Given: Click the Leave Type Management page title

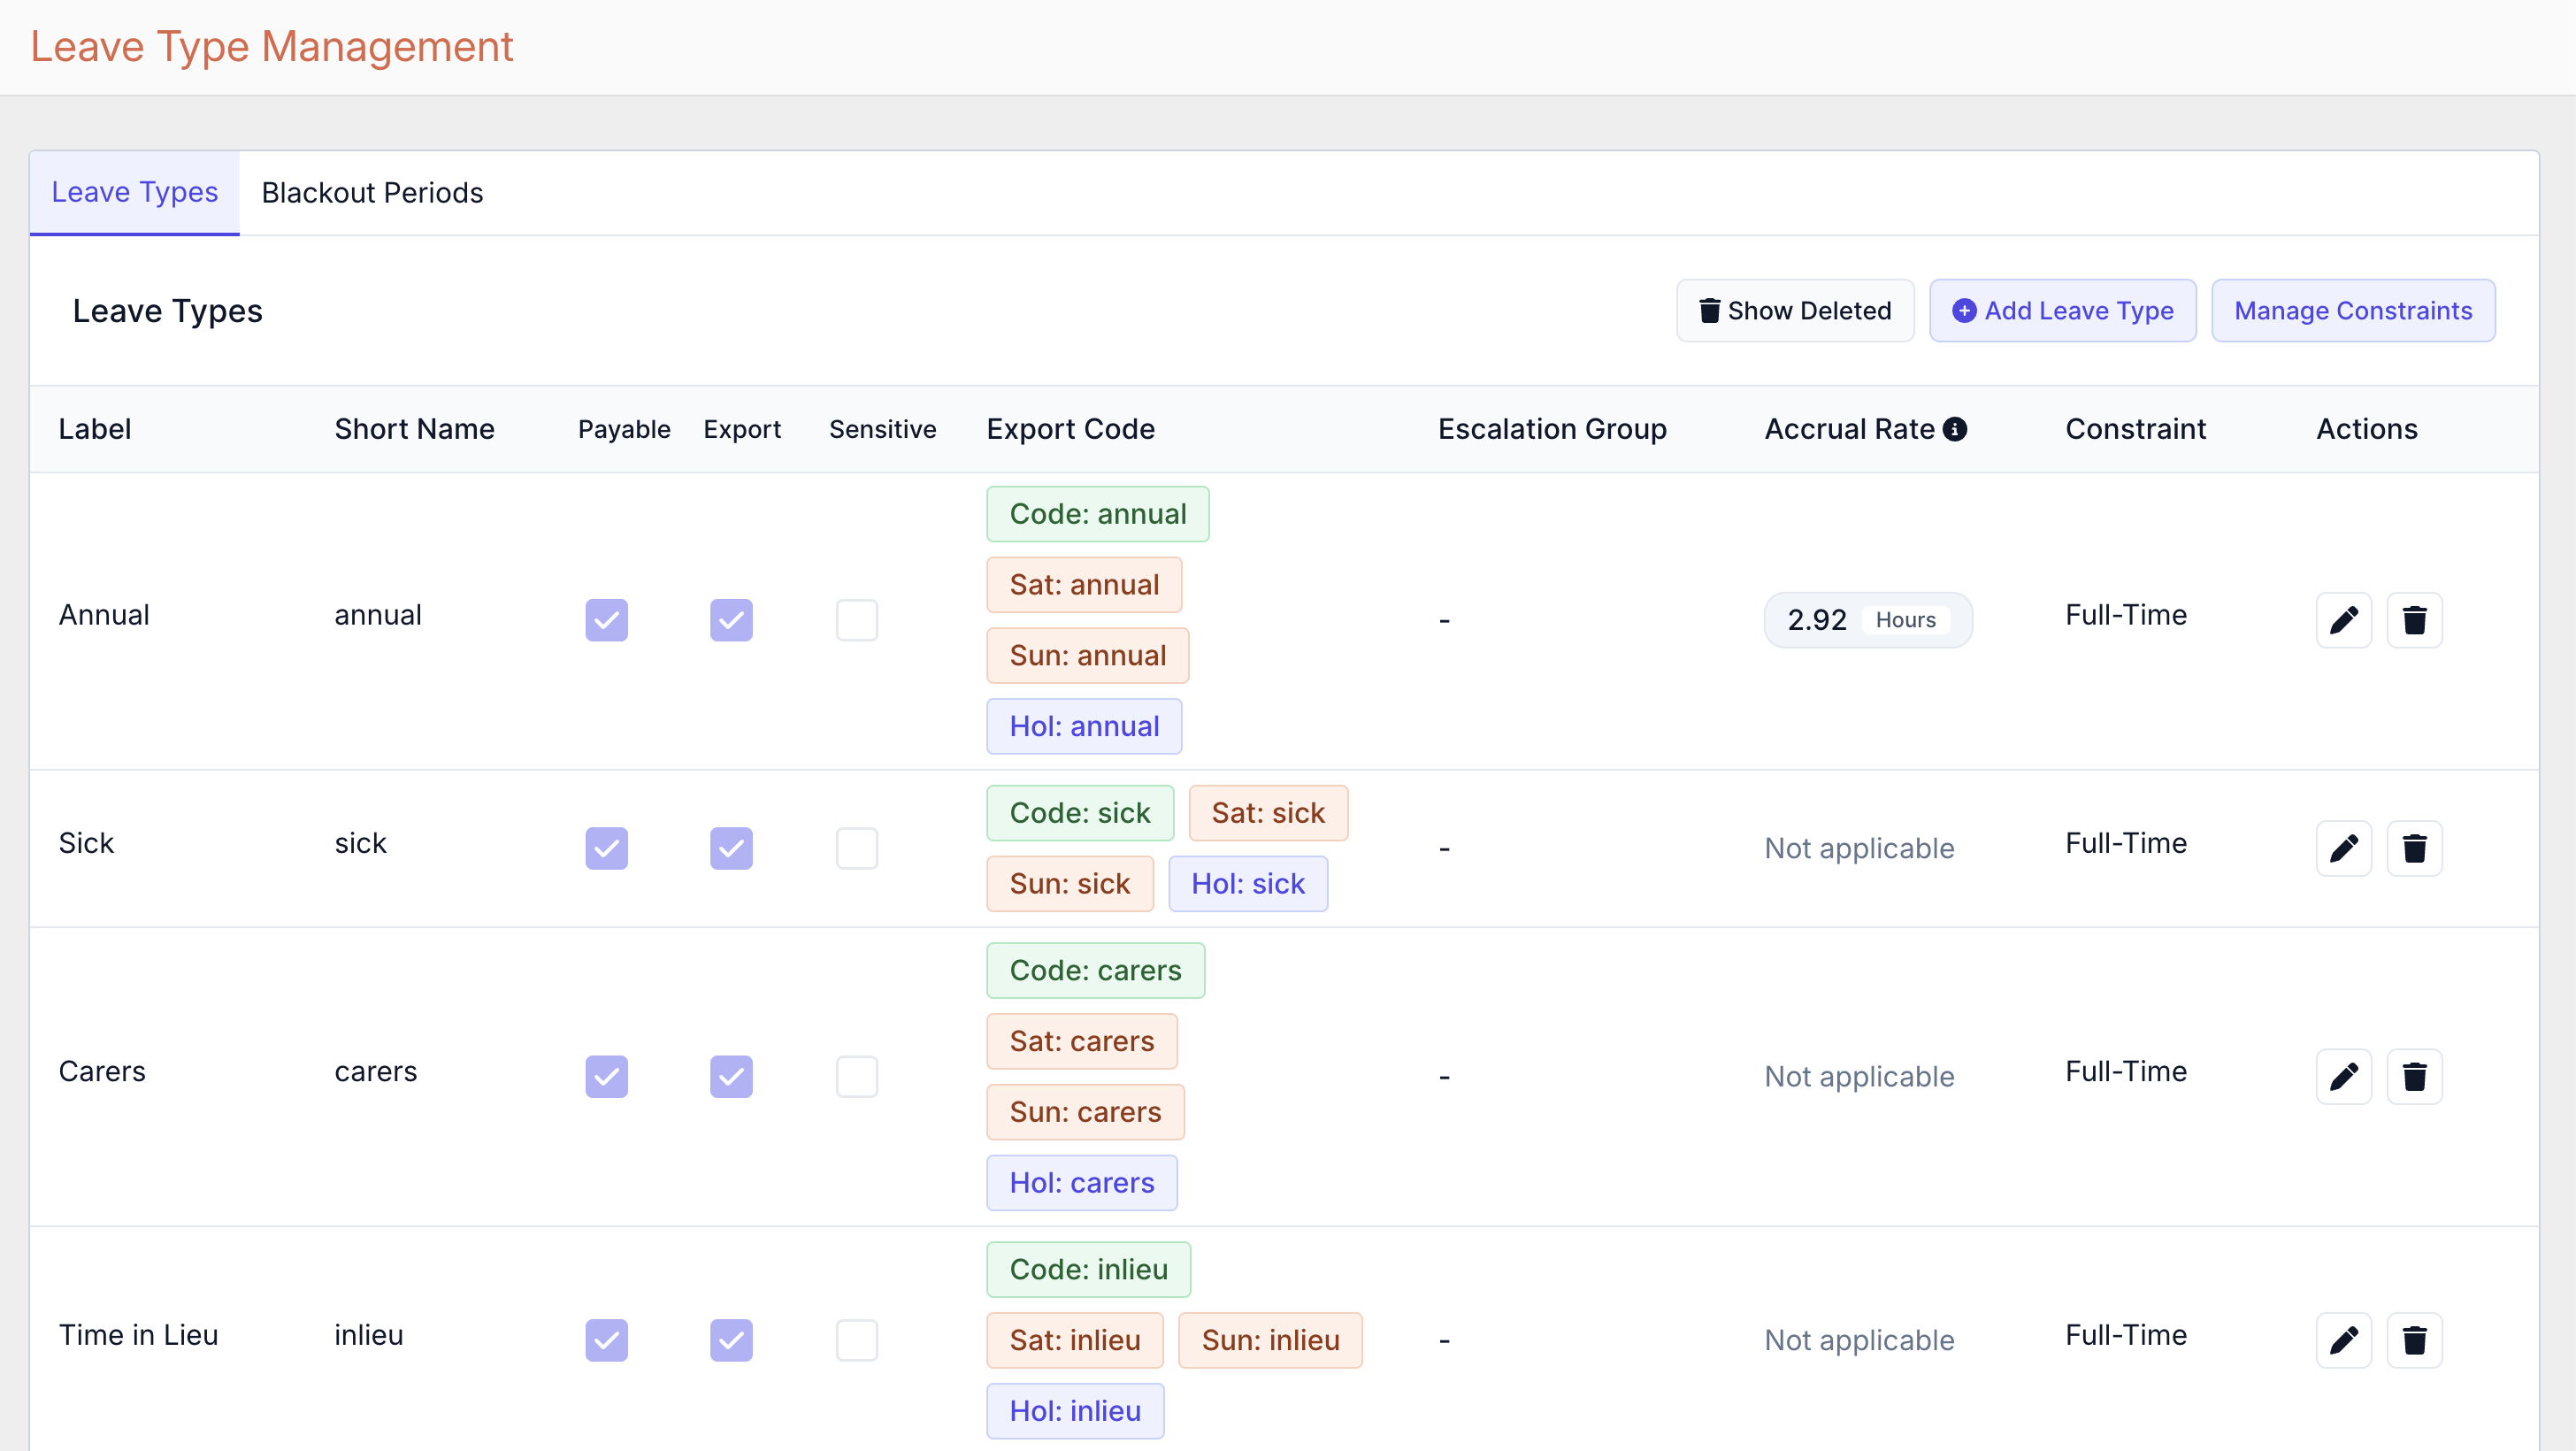Looking at the screenshot, I should click(272, 47).
